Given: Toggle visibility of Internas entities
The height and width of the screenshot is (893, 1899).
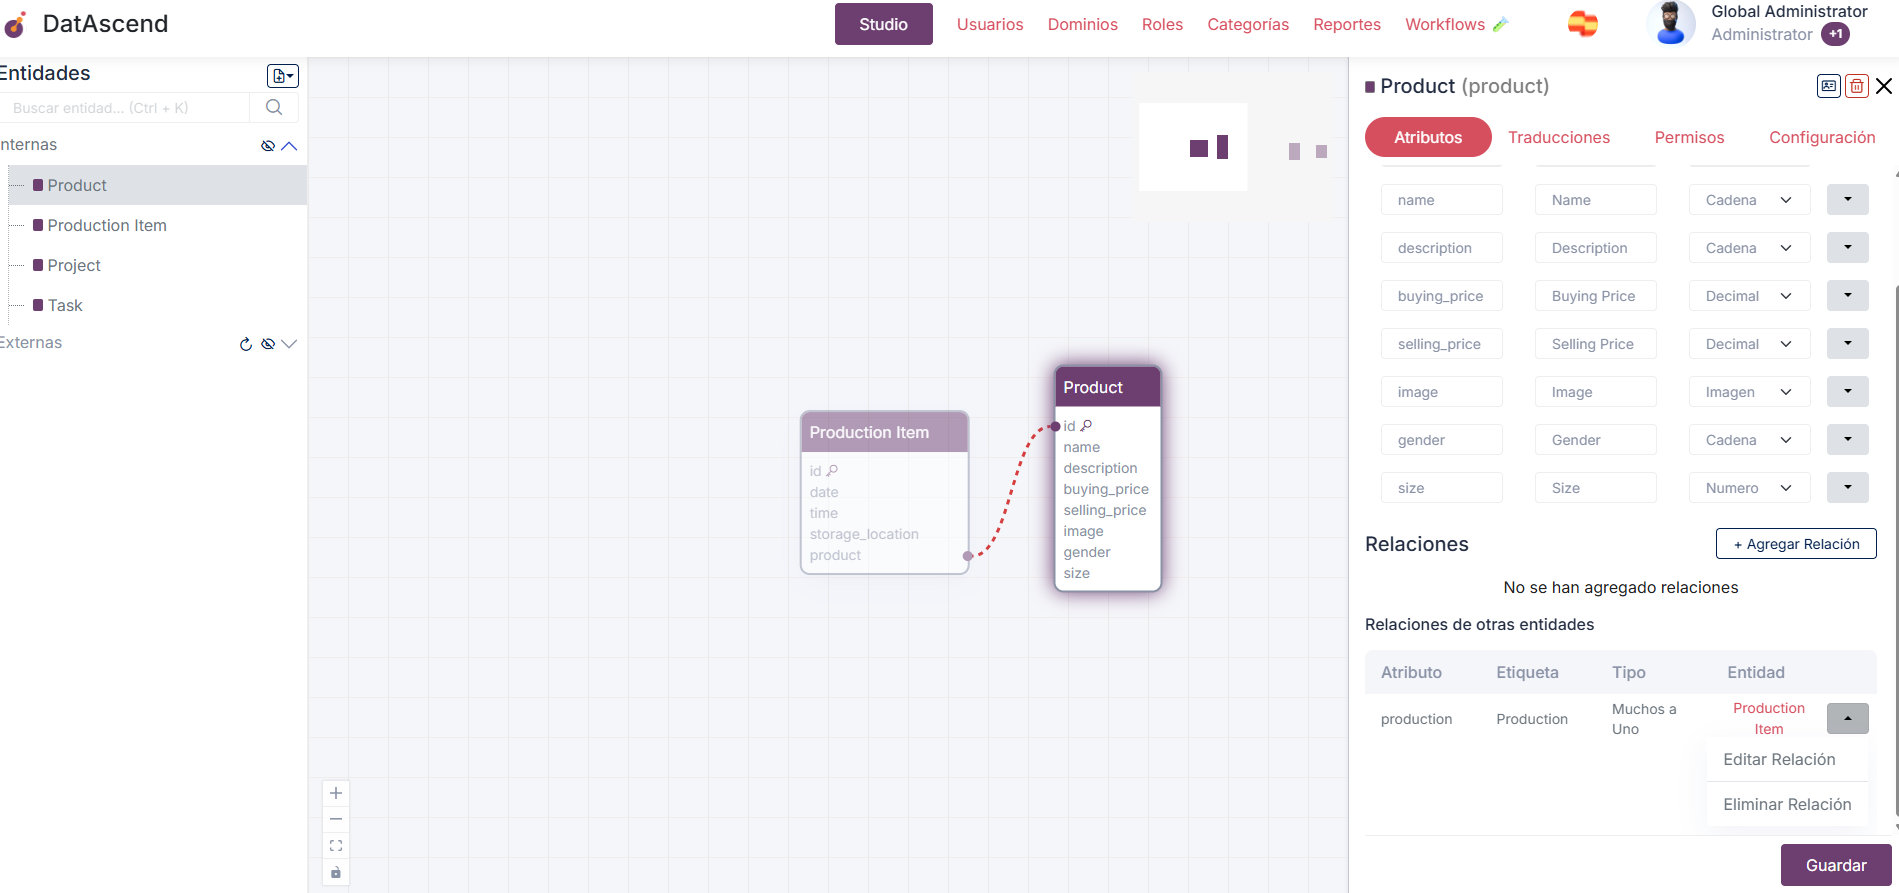Looking at the screenshot, I should [267, 146].
